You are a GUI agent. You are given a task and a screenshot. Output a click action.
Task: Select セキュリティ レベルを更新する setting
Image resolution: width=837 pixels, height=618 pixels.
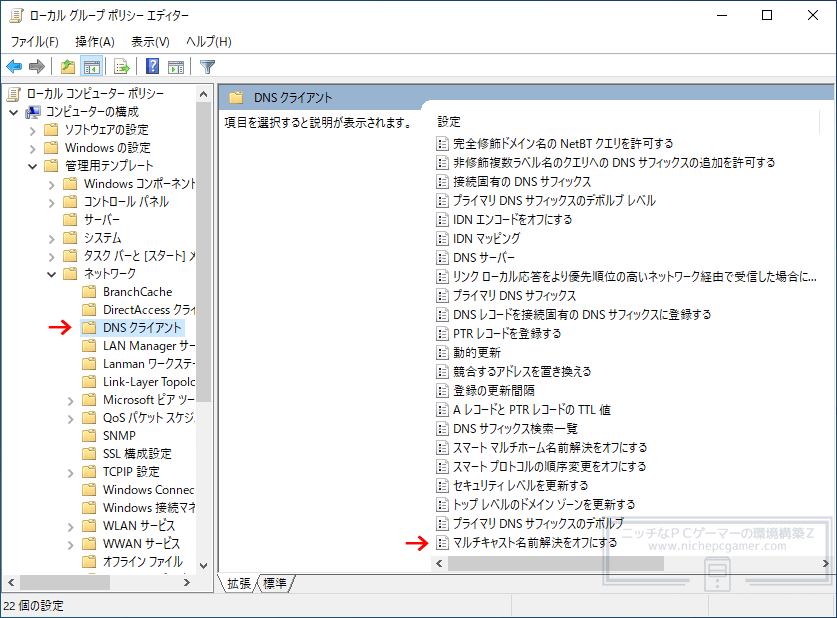(x=520, y=485)
